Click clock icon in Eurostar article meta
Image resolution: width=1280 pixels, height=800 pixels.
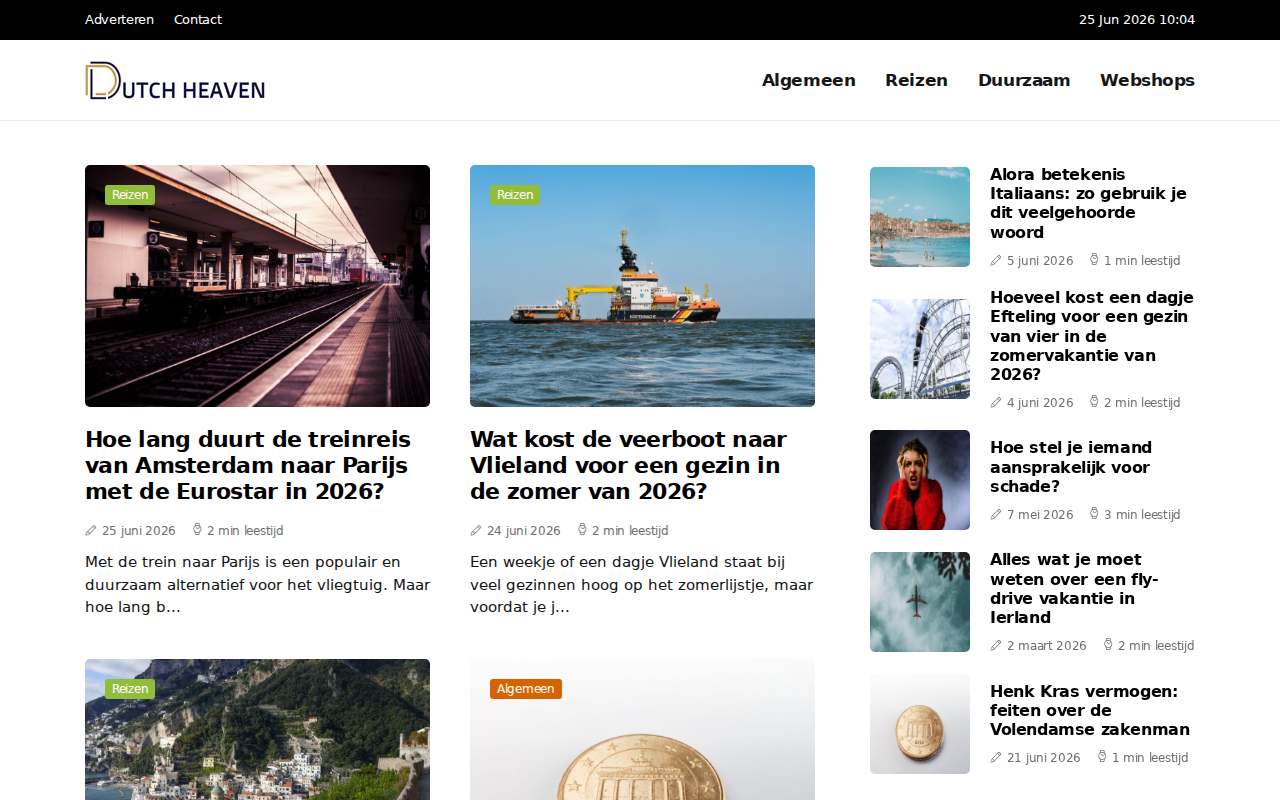[197, 530]
